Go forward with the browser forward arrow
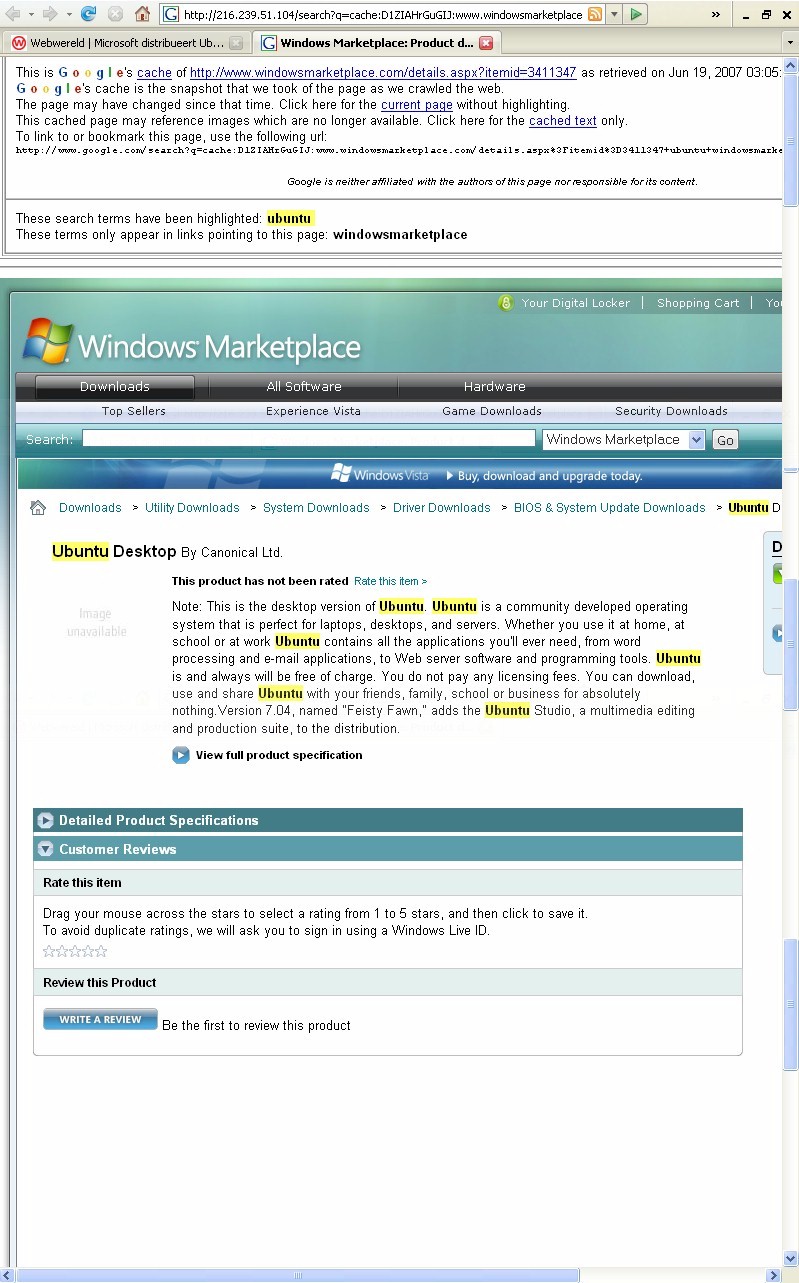 point(48,14)
